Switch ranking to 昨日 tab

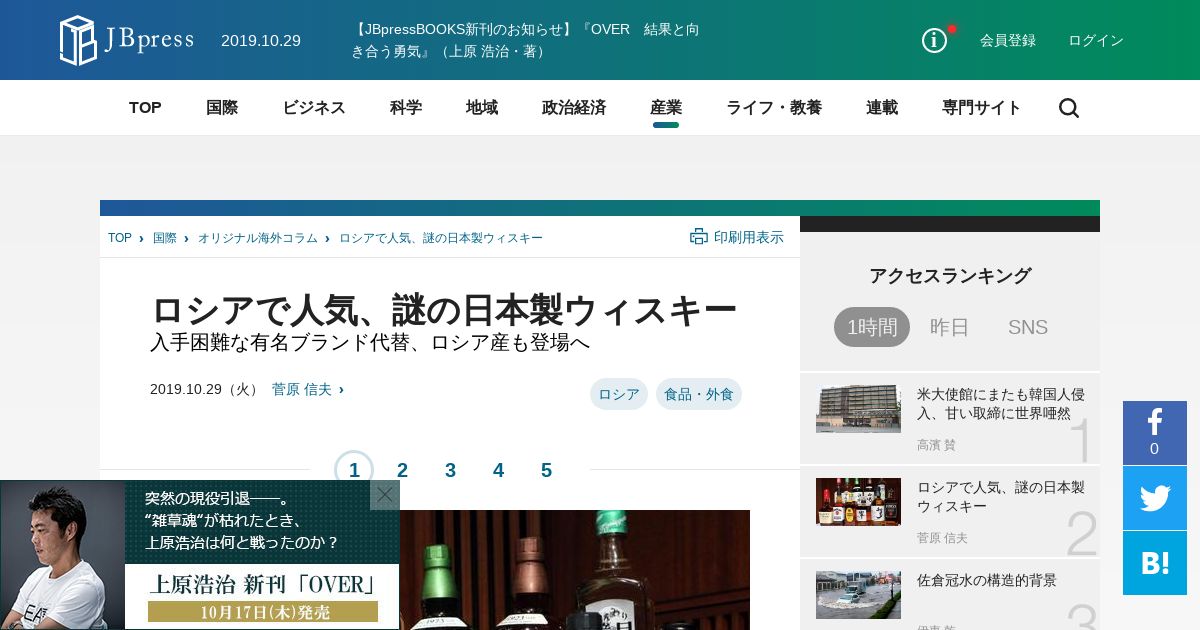950,327
